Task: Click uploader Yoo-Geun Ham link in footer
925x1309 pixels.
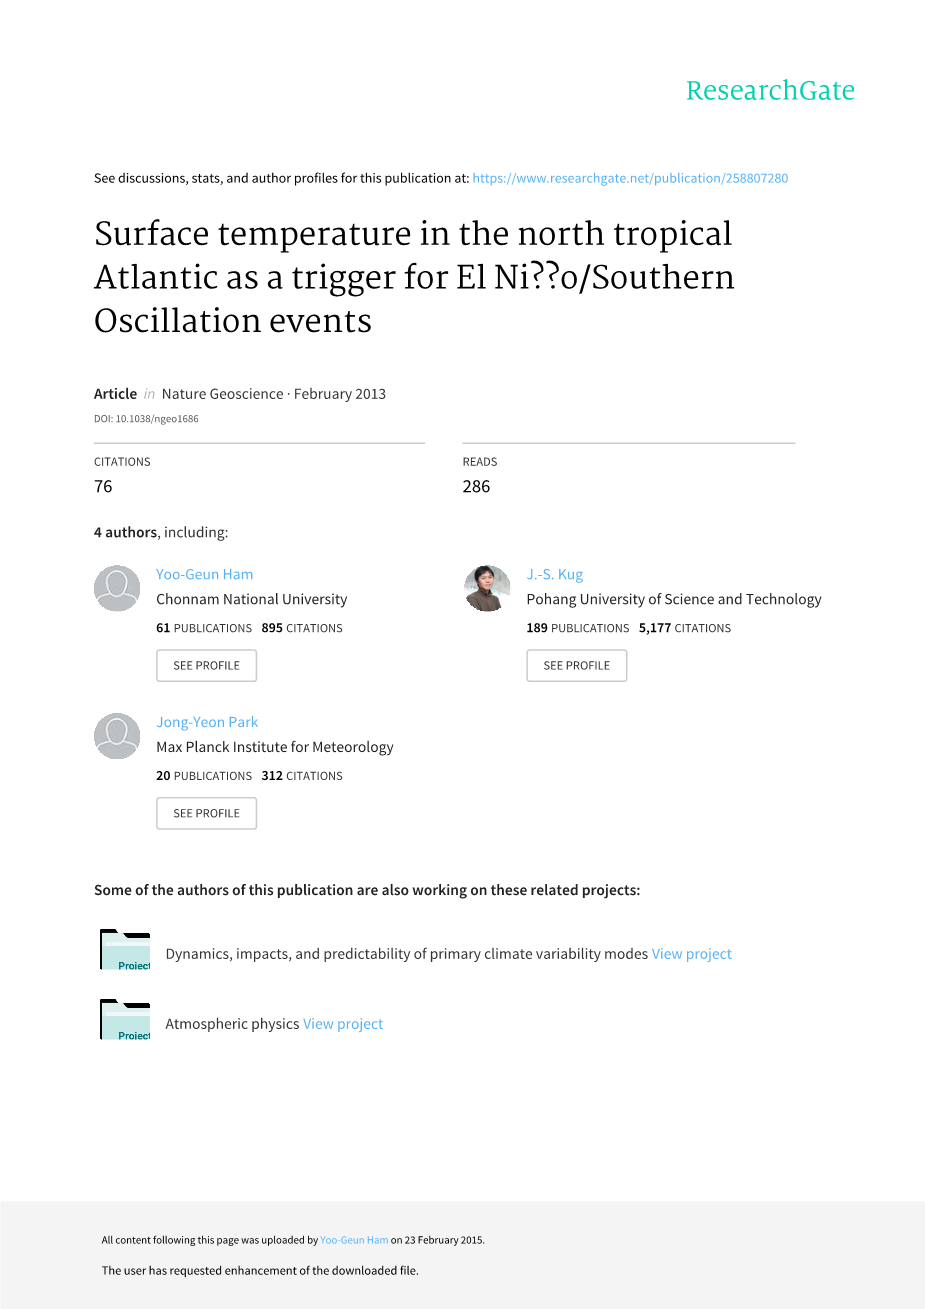Action: (x=354, y=1240)
